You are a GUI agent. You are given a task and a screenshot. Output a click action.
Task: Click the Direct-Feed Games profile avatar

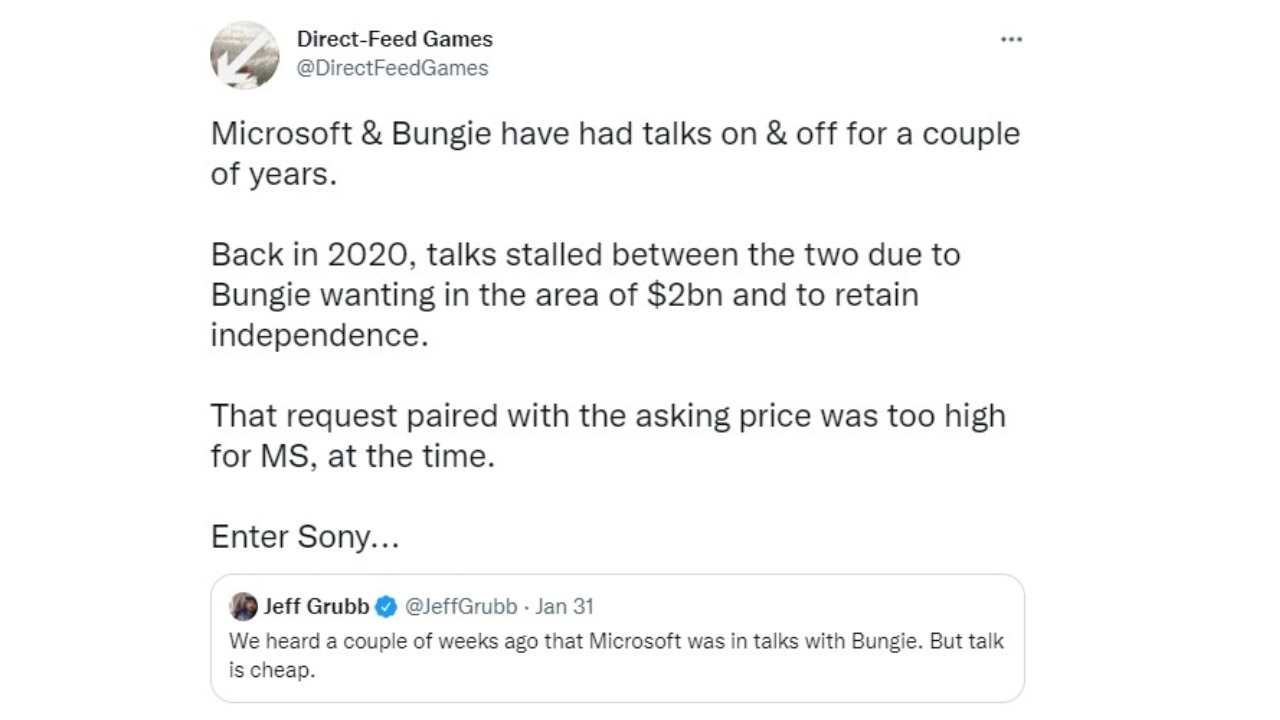point(245,55)
